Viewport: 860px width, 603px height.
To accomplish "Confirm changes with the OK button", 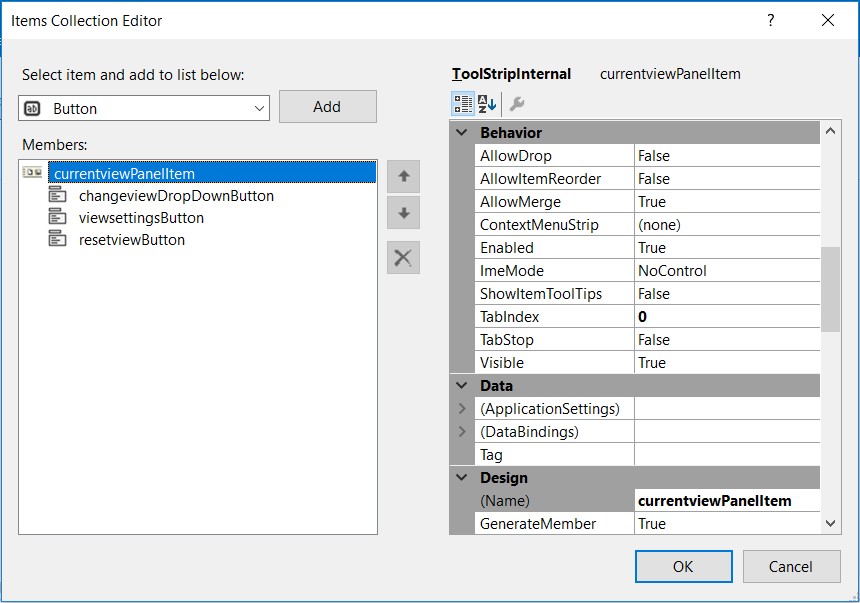I will click(x=683, y=566).
